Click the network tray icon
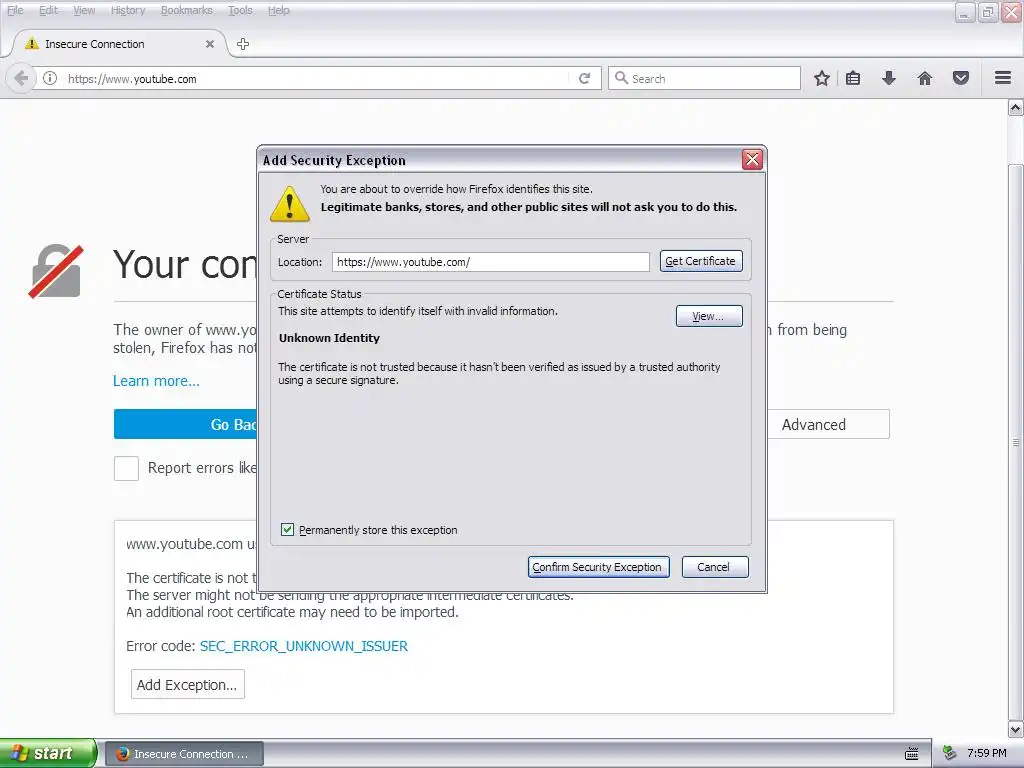Screen dimensions: 1024x768 coord(950,753)
